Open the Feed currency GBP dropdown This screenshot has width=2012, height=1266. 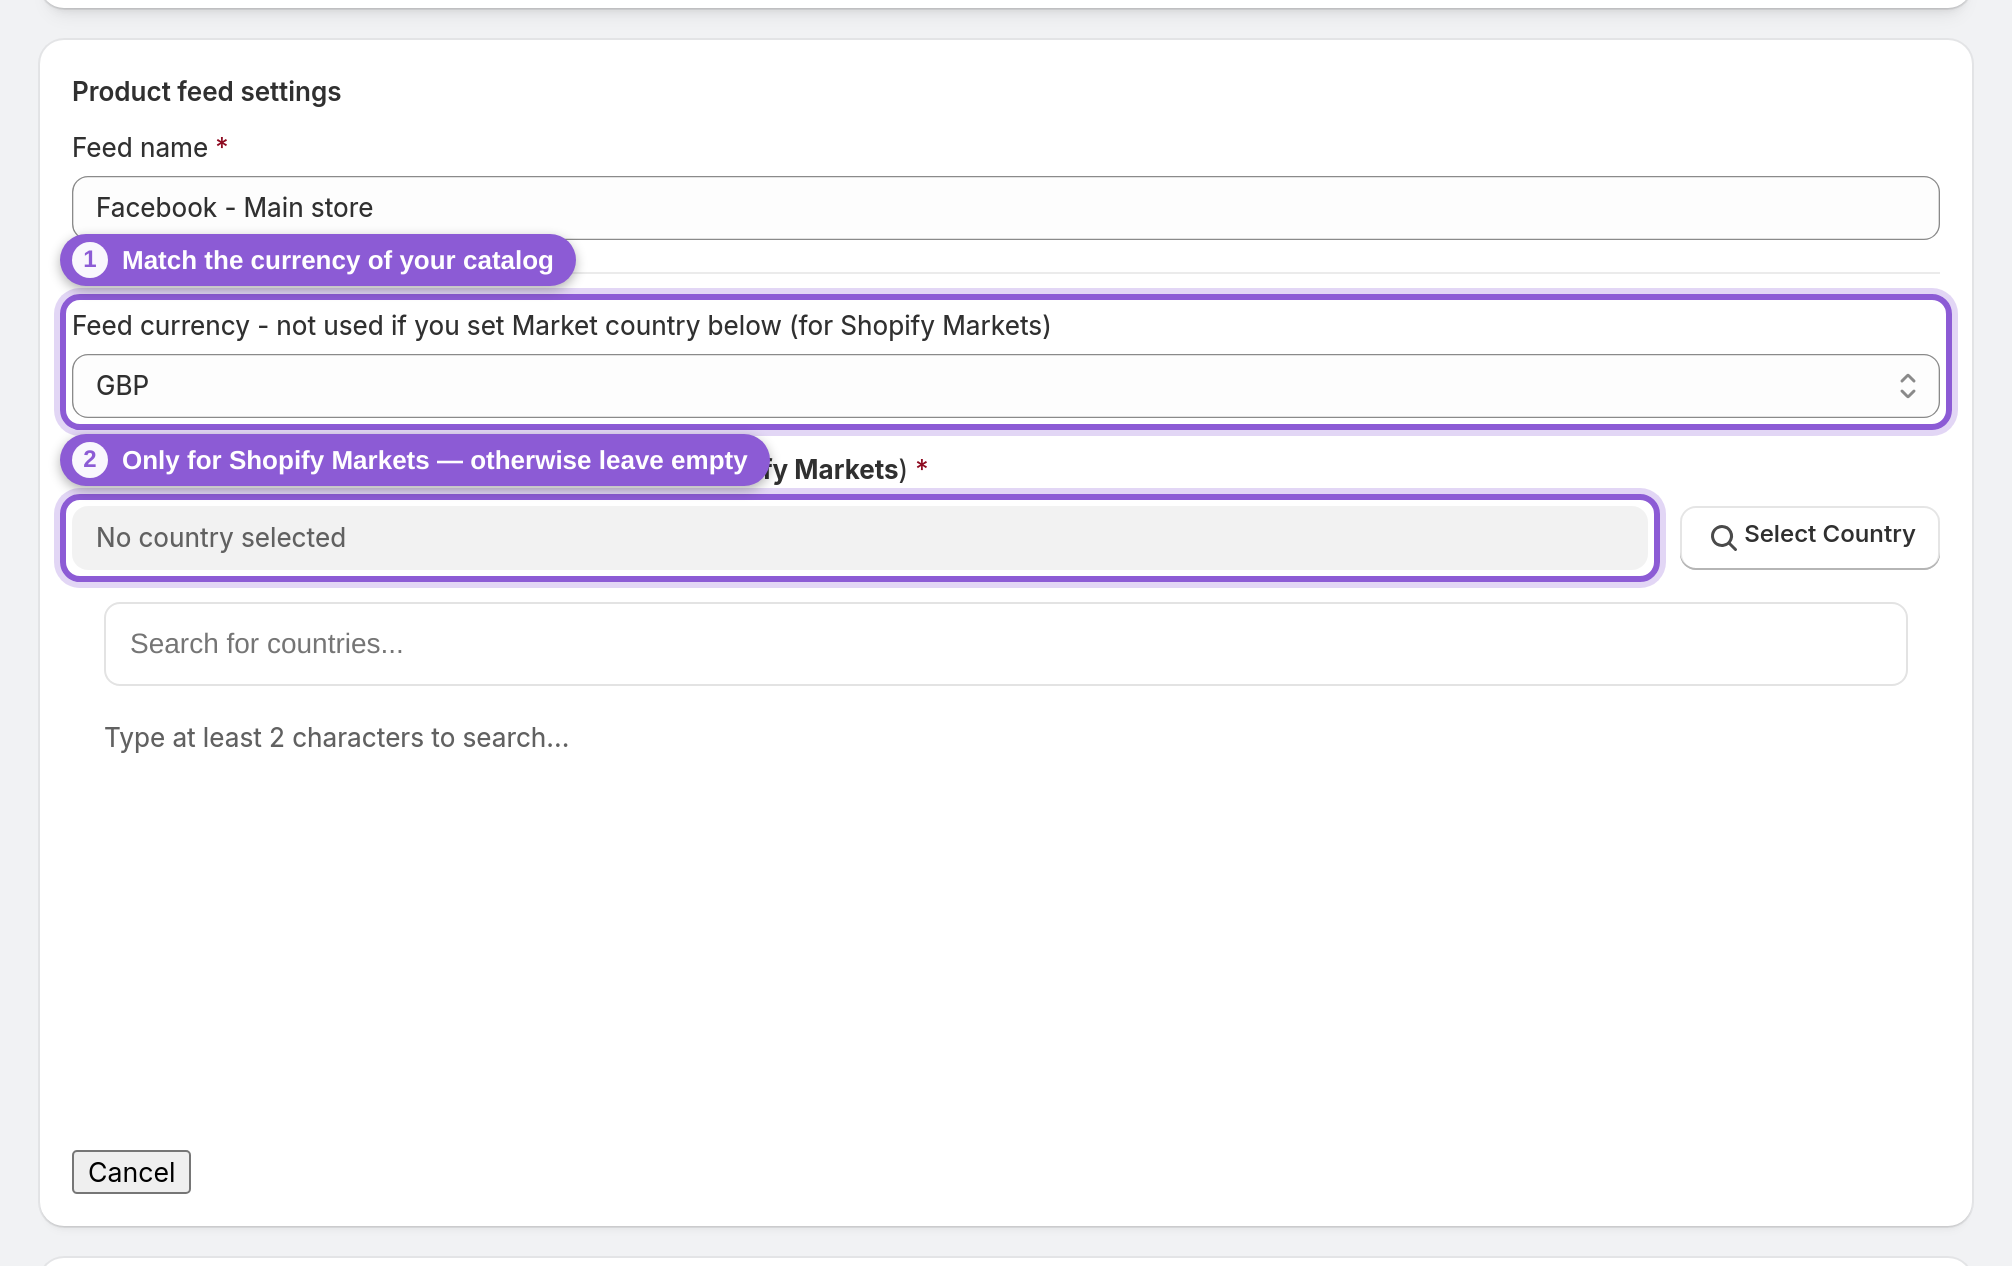tap(1005, 386)
